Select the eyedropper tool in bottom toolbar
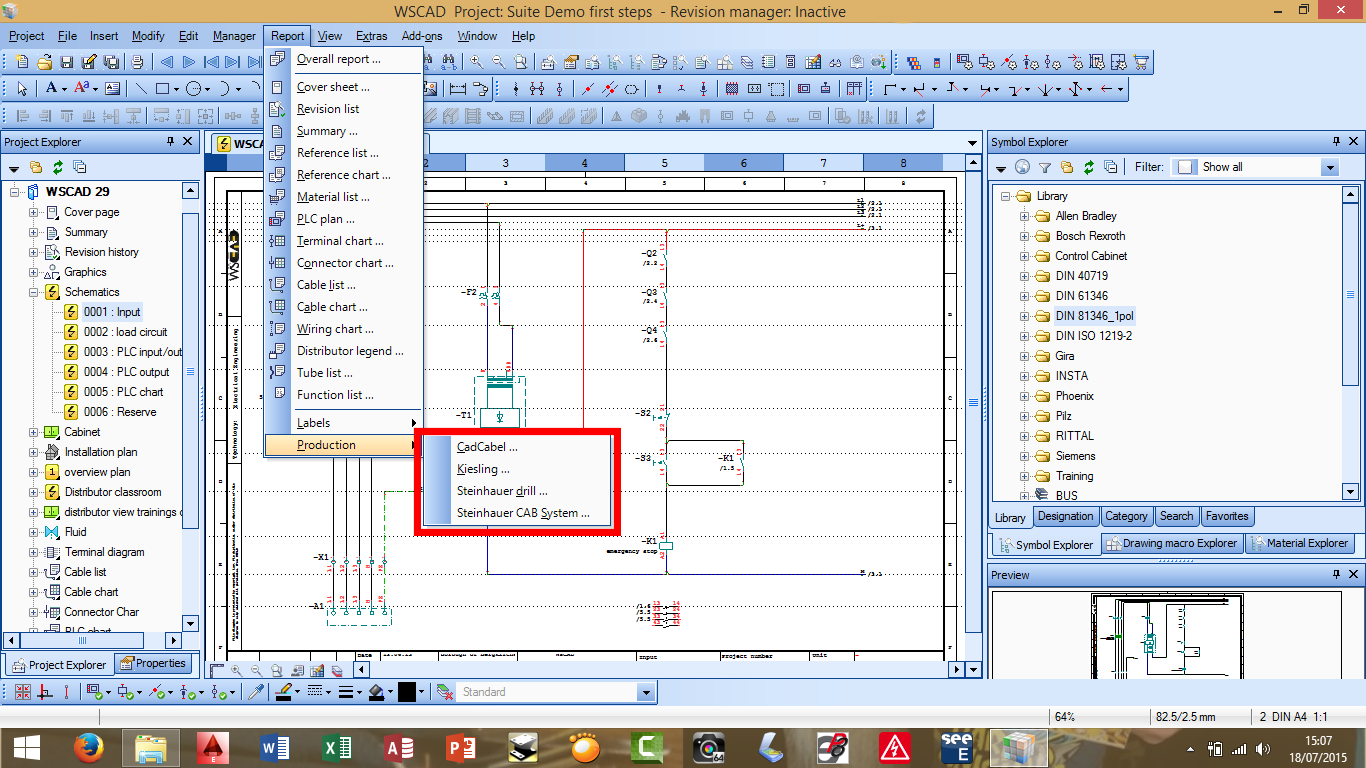The width and height of the screenshot is (1366, 768). click(255, 691)
